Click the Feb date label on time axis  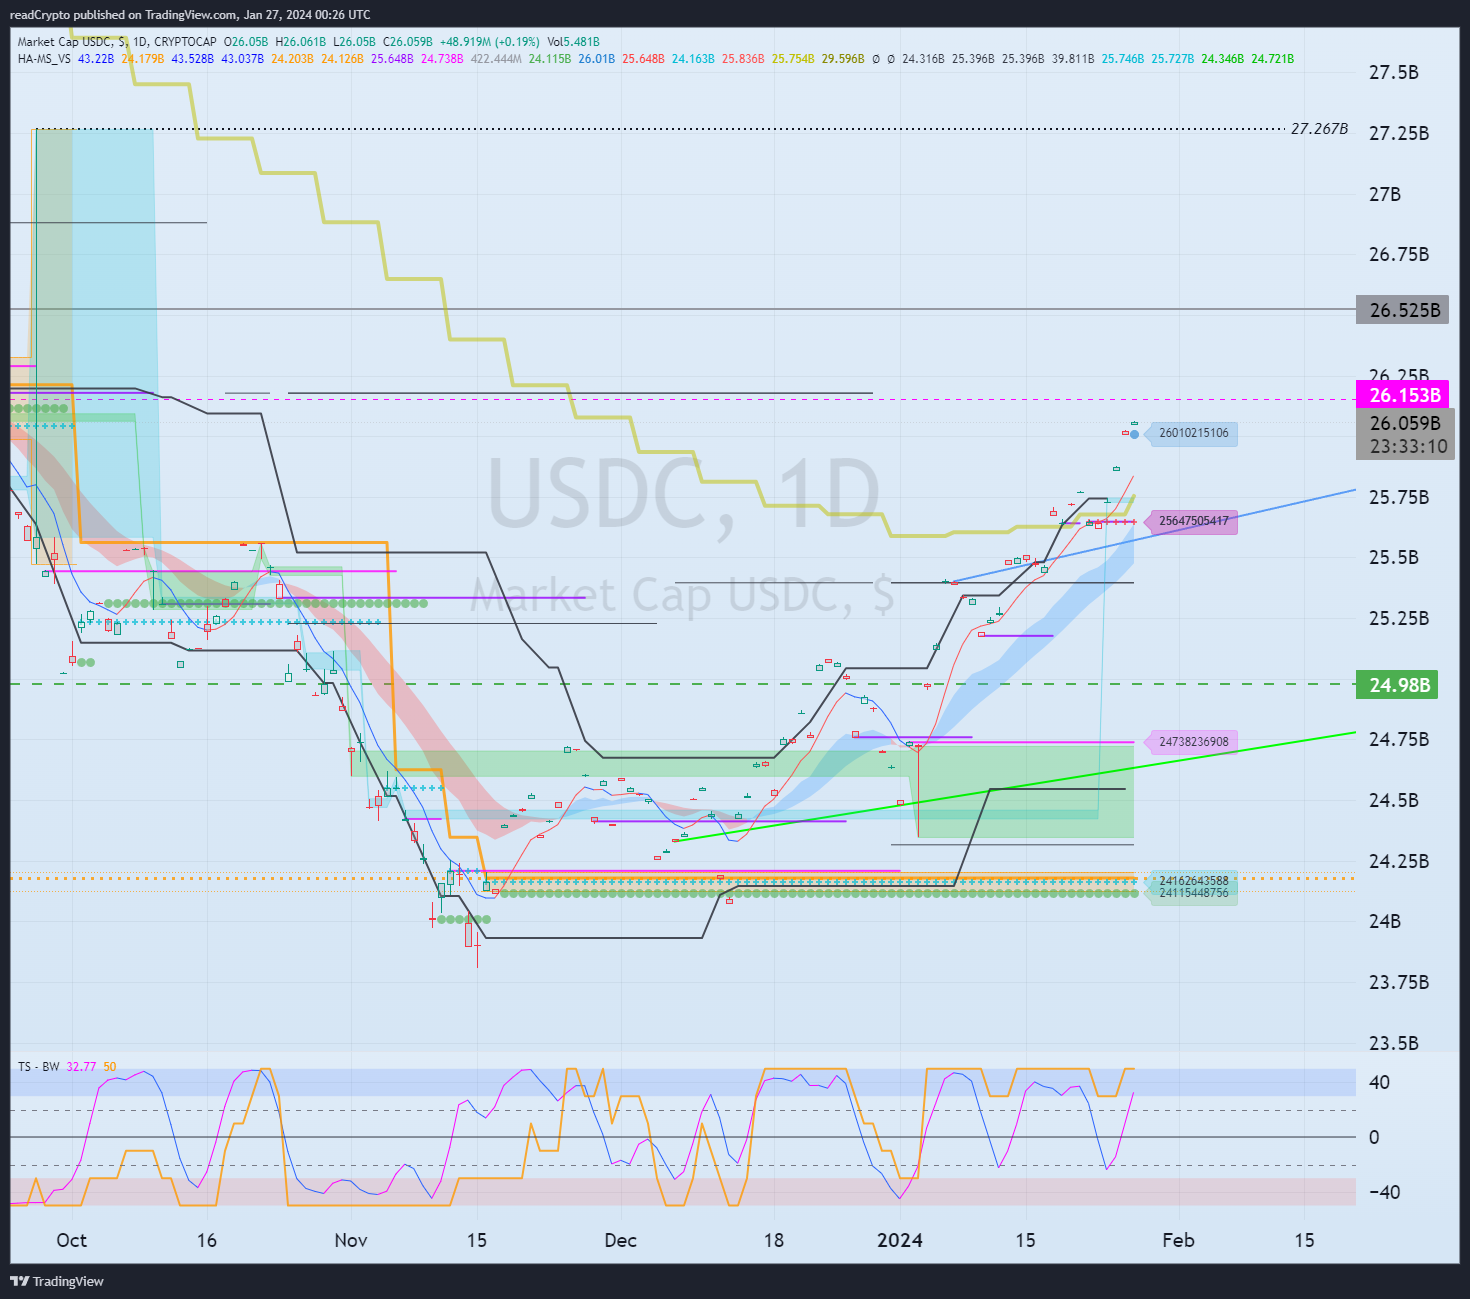pos(1178,1241)
